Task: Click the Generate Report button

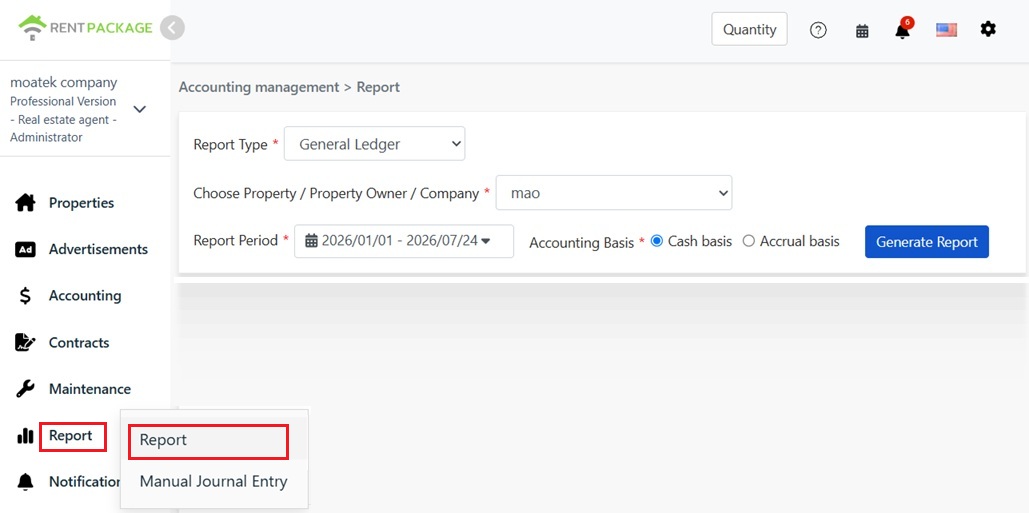Action: tap(927, 241)
